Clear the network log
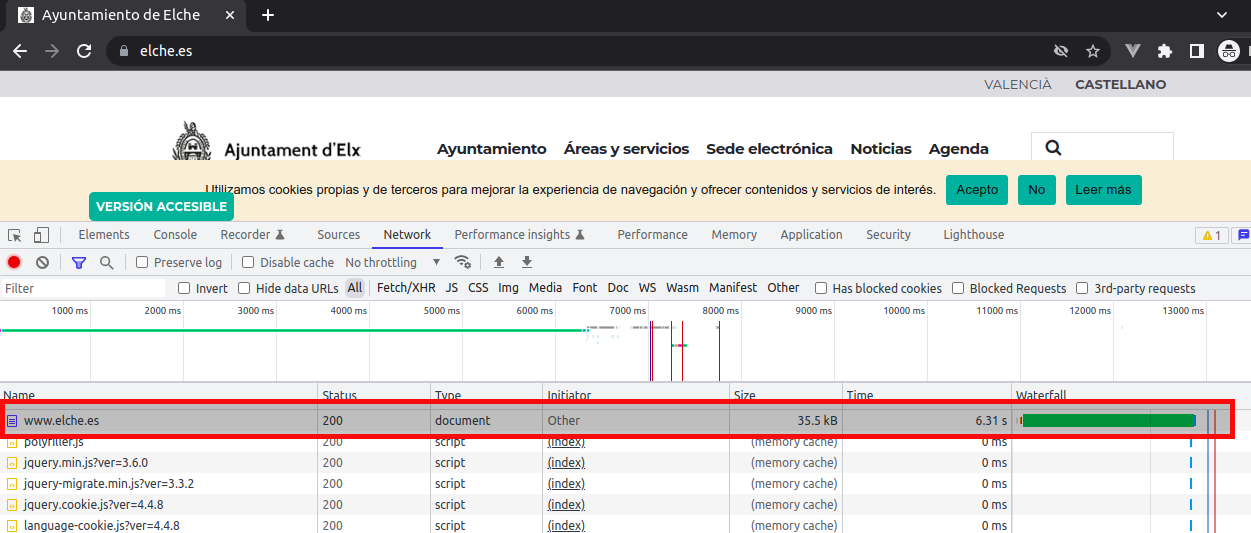This screenshot has width=1251, height=533. (42, 262)
